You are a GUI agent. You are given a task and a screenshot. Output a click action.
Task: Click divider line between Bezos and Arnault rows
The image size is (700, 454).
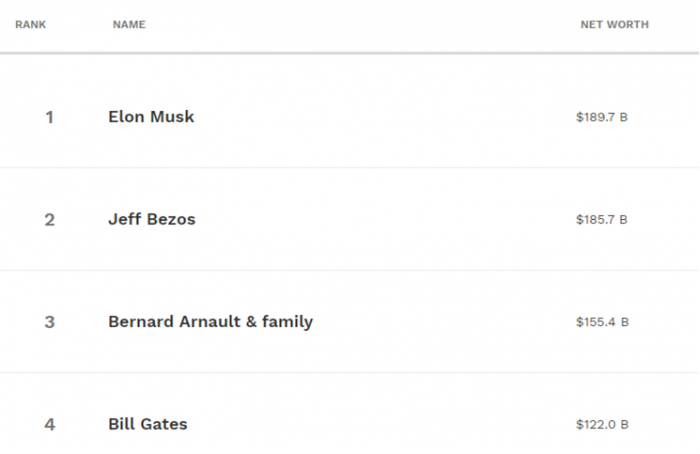(x=350, y=270)
